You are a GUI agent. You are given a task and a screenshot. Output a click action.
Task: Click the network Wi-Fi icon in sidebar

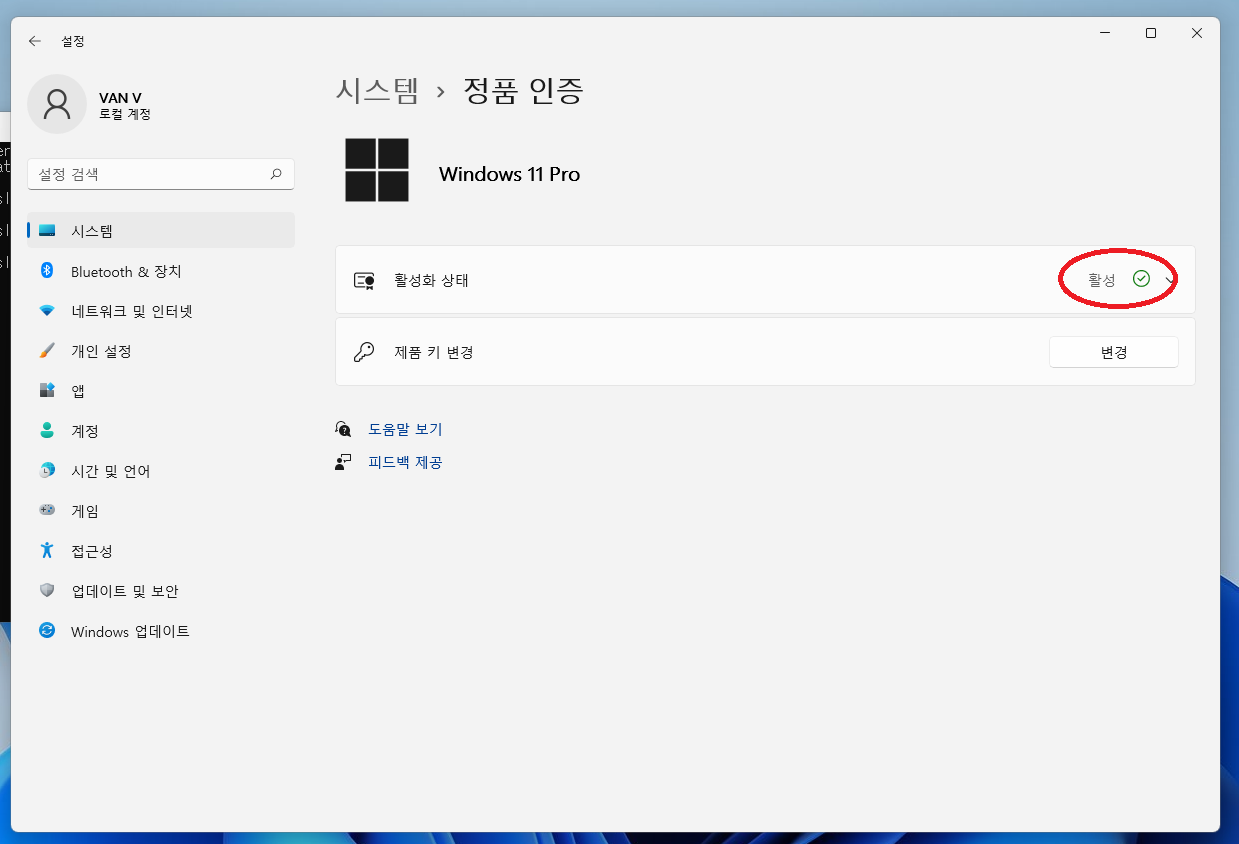(x=47, y=311)
